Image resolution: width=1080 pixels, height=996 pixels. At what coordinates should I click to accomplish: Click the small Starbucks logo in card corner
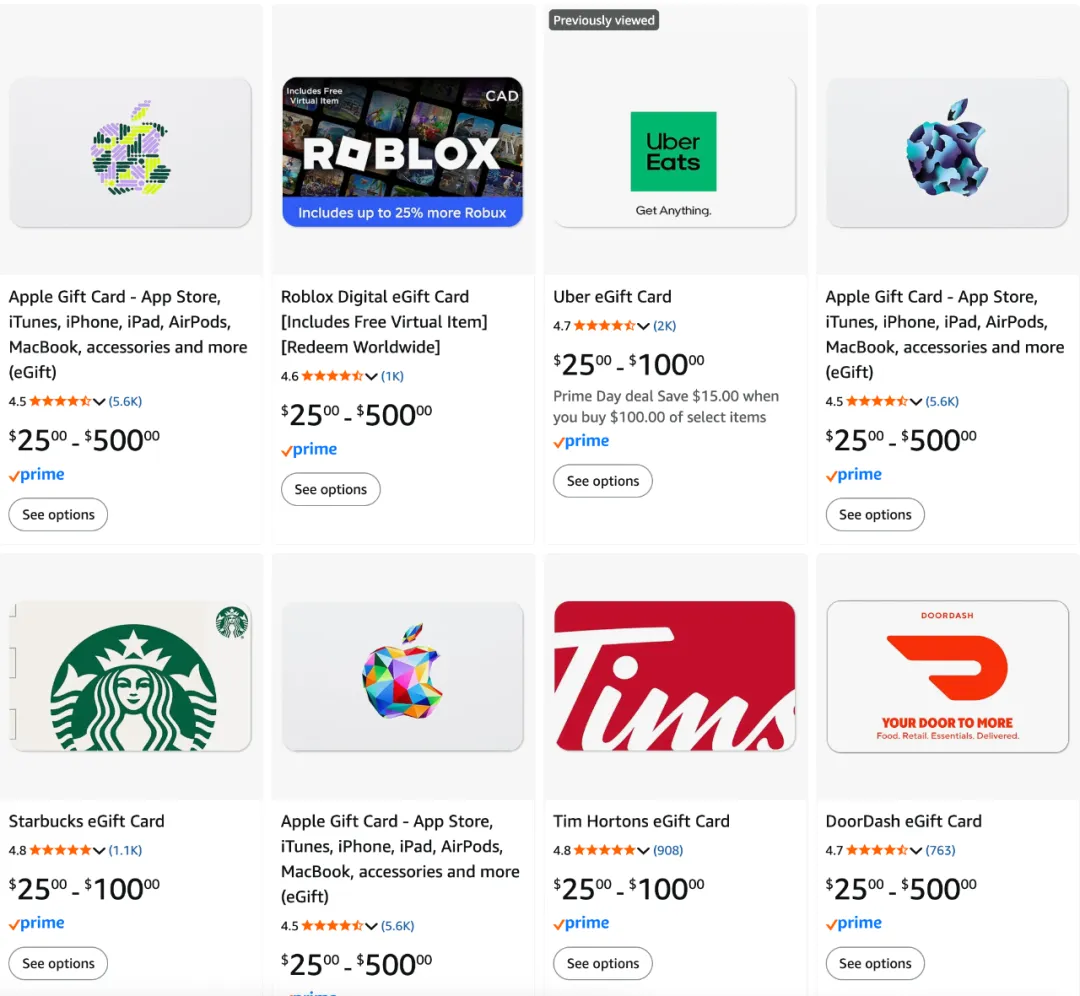[x=232, y=623]
